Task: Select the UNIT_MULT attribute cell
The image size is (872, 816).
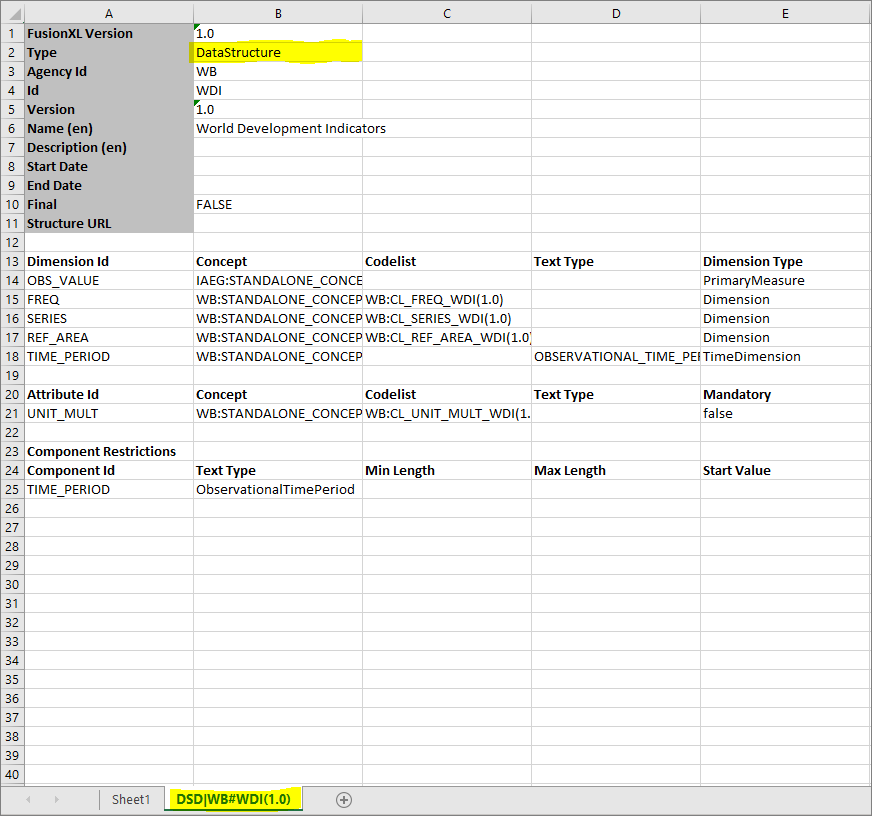Action: [62, 414]
